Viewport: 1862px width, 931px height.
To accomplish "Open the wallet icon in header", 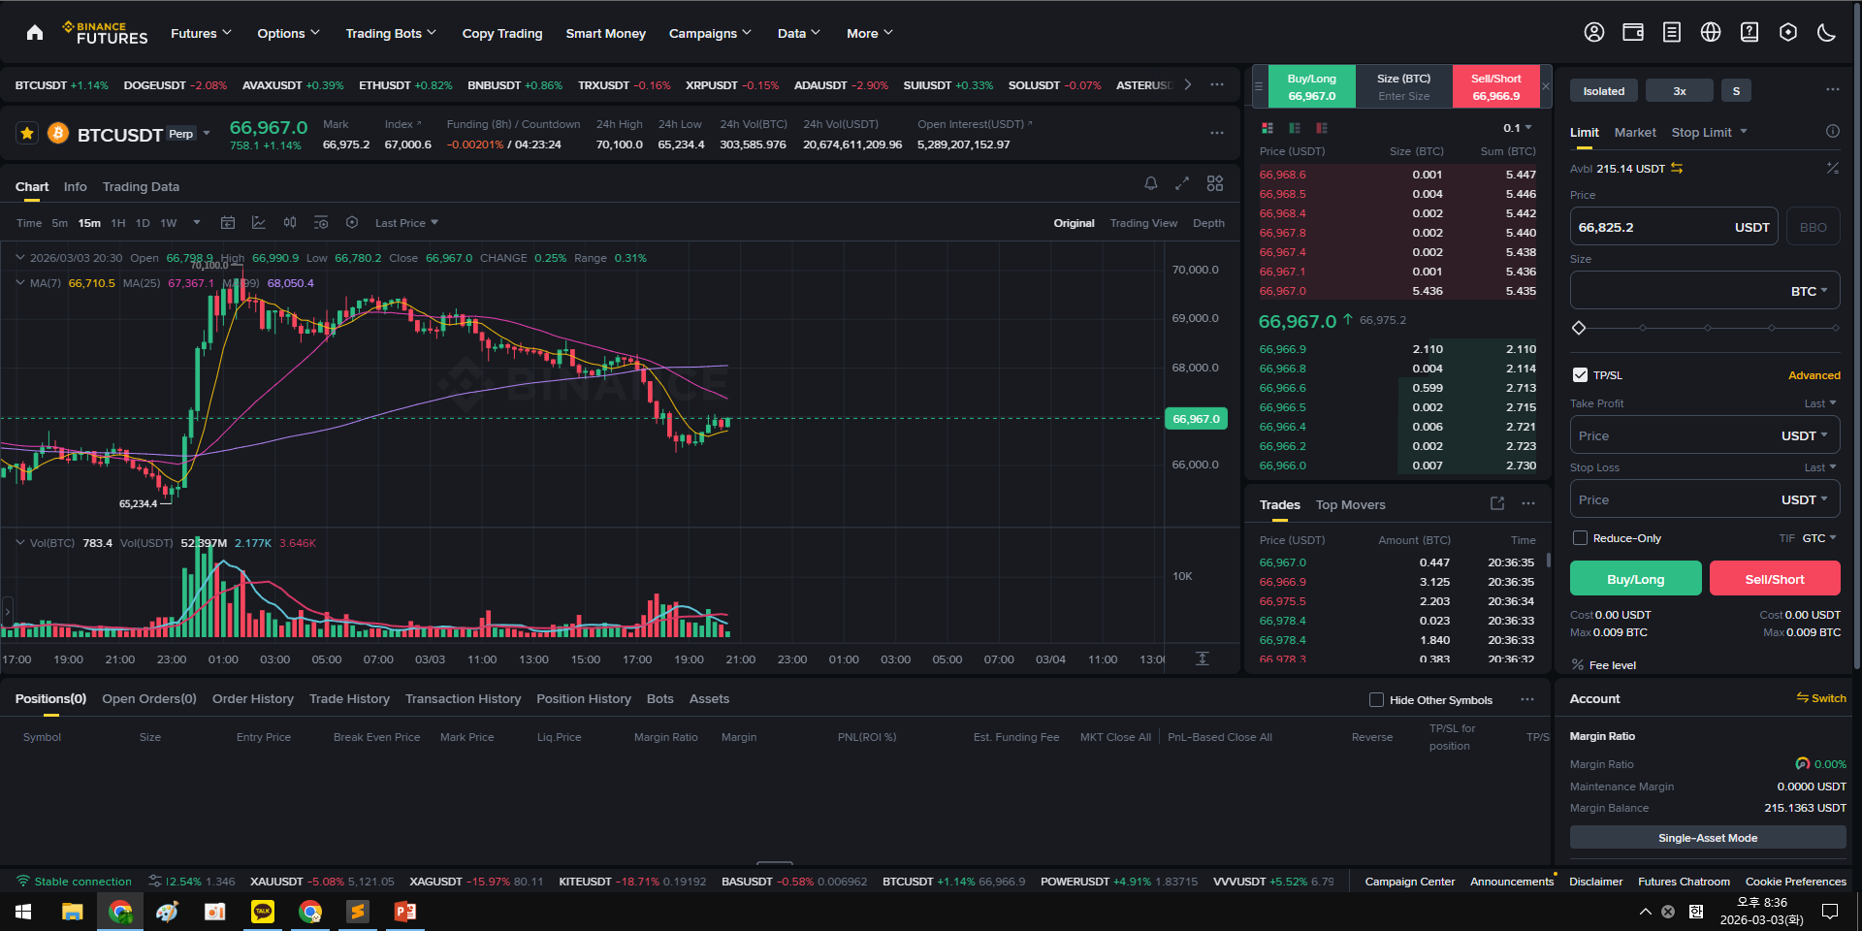I will point(1633,33).
